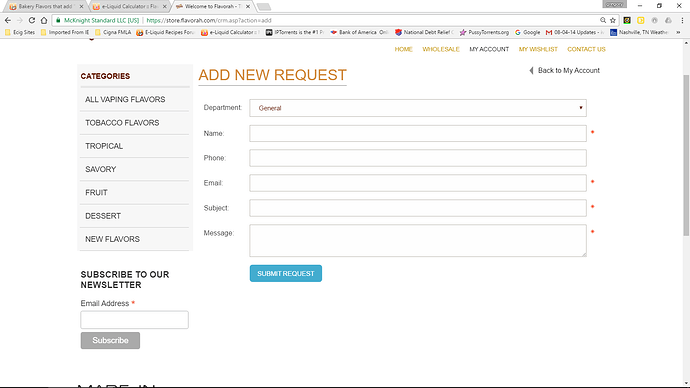The height and width of the screenshot is (388, 690).
Task: Open the Cigna FMLA bookmark folder
Action: point(113,32)
